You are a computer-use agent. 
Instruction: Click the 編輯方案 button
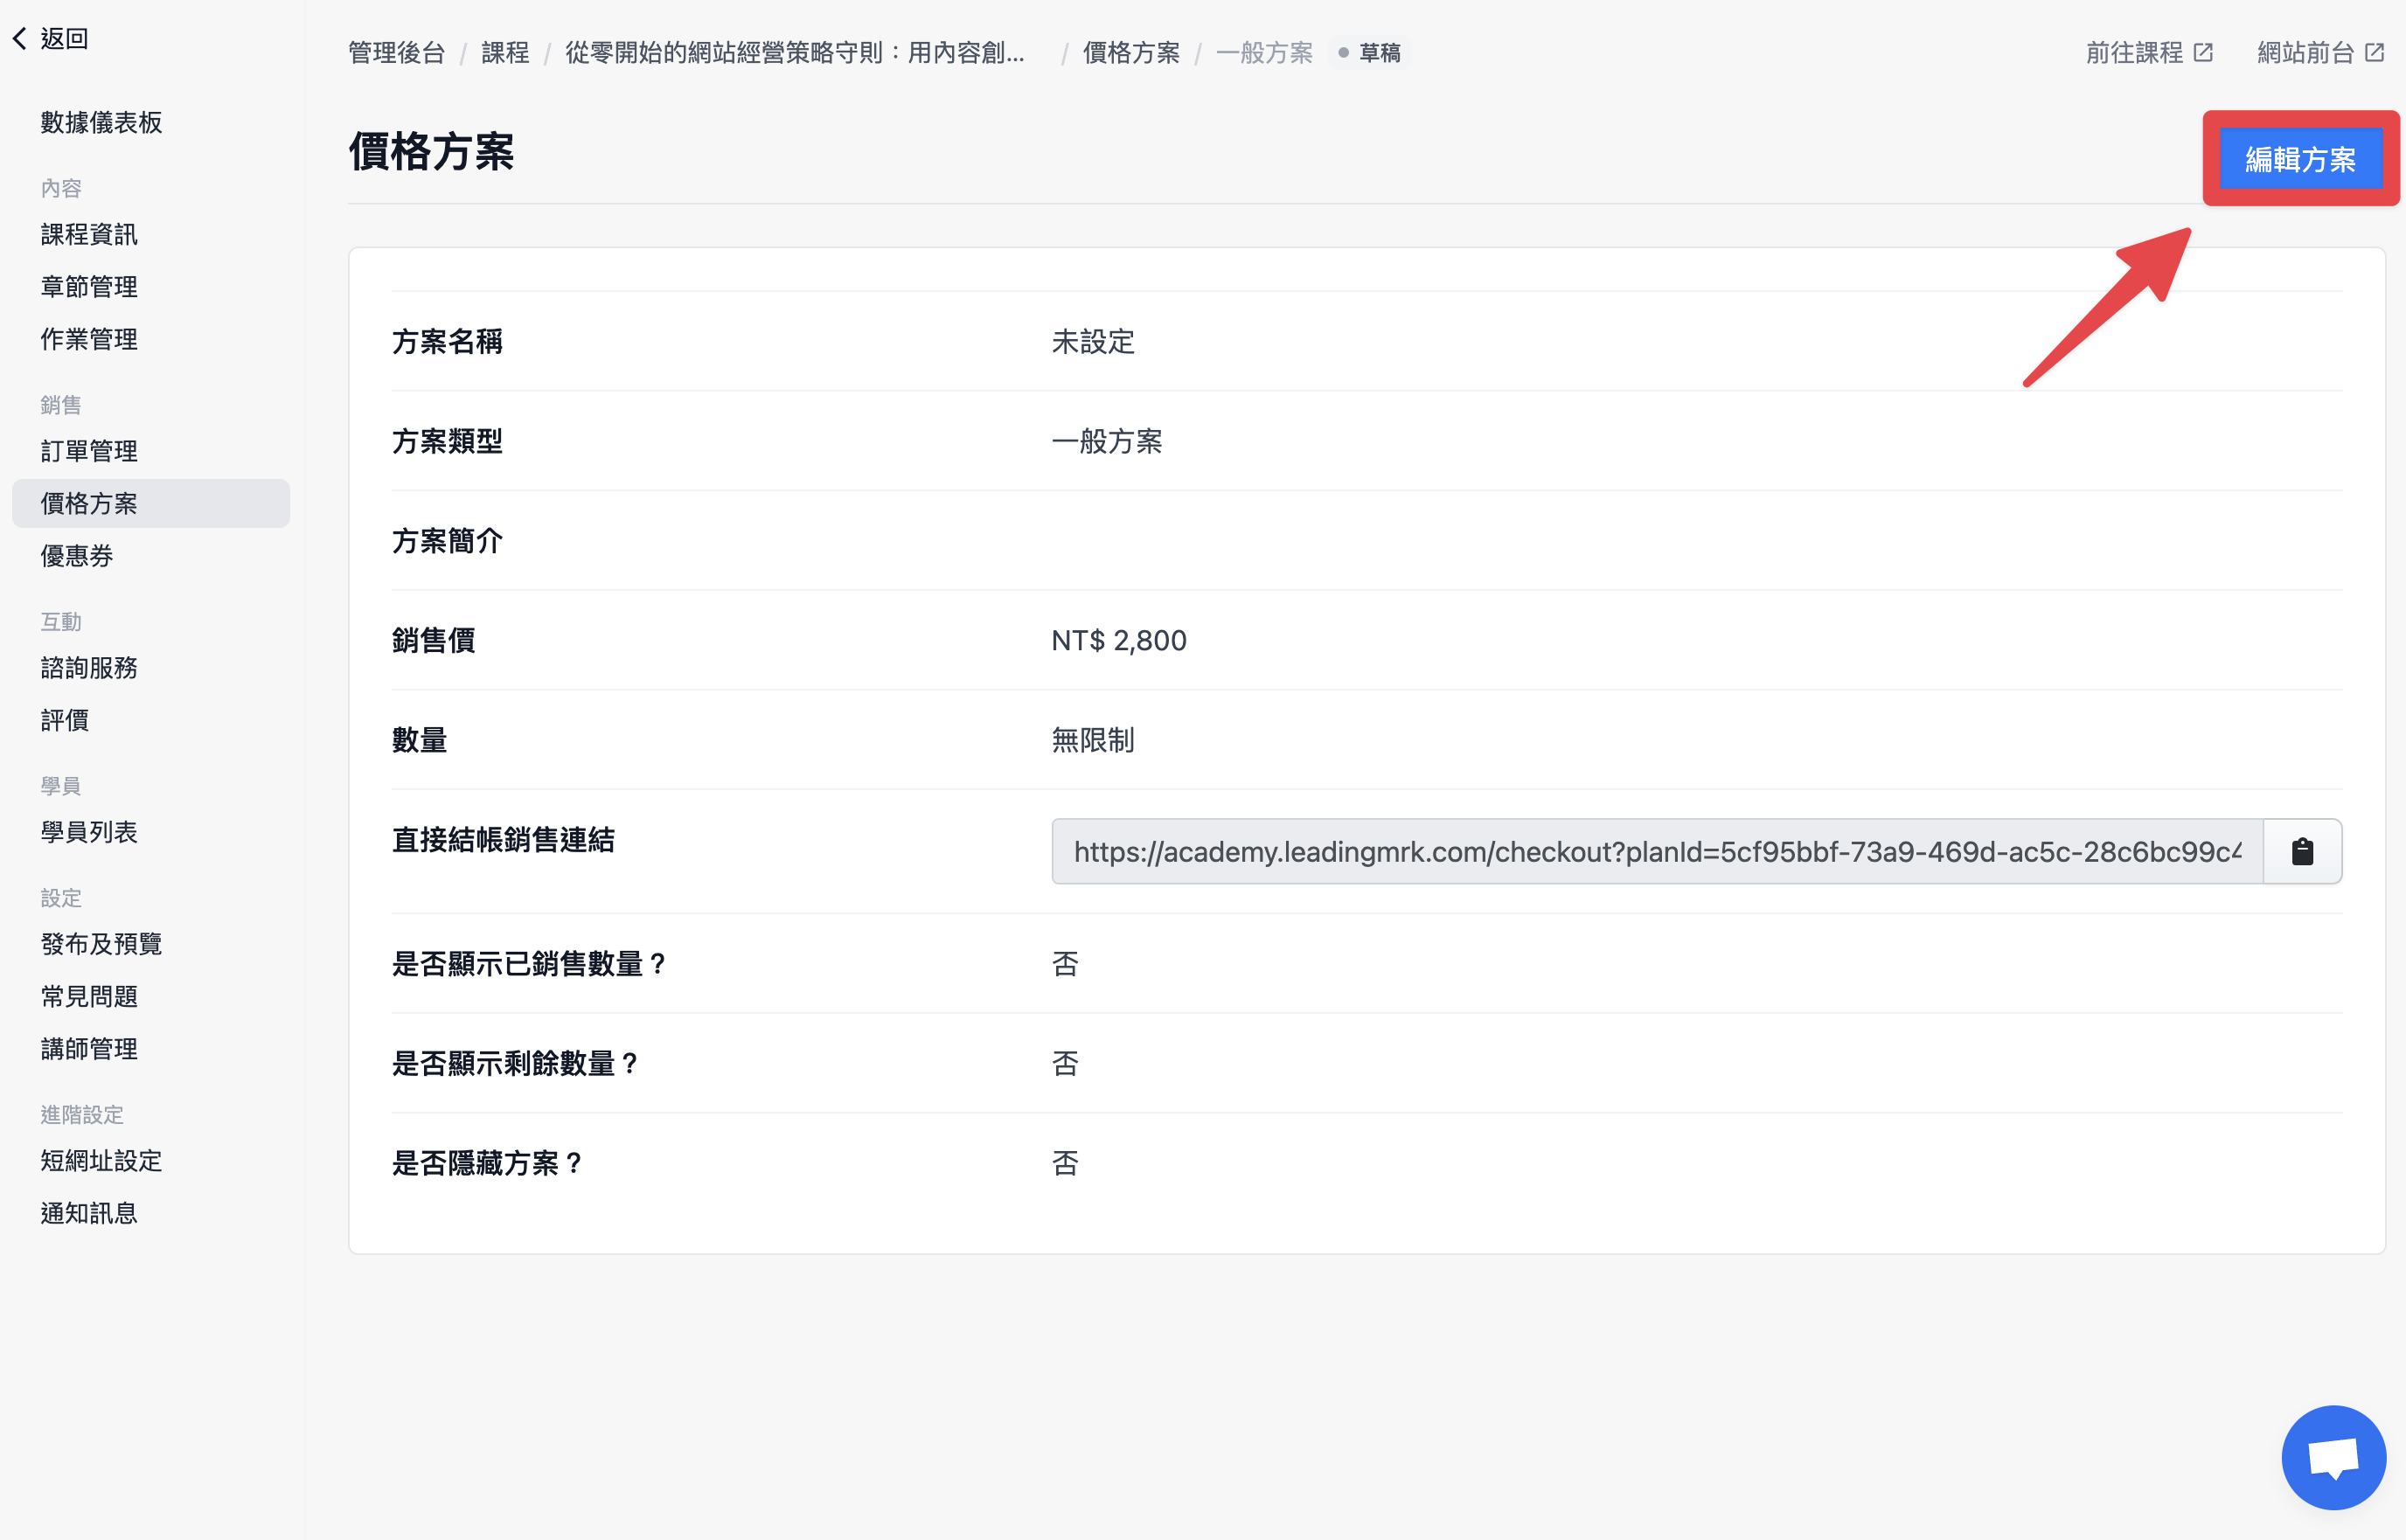(2300, 158)
